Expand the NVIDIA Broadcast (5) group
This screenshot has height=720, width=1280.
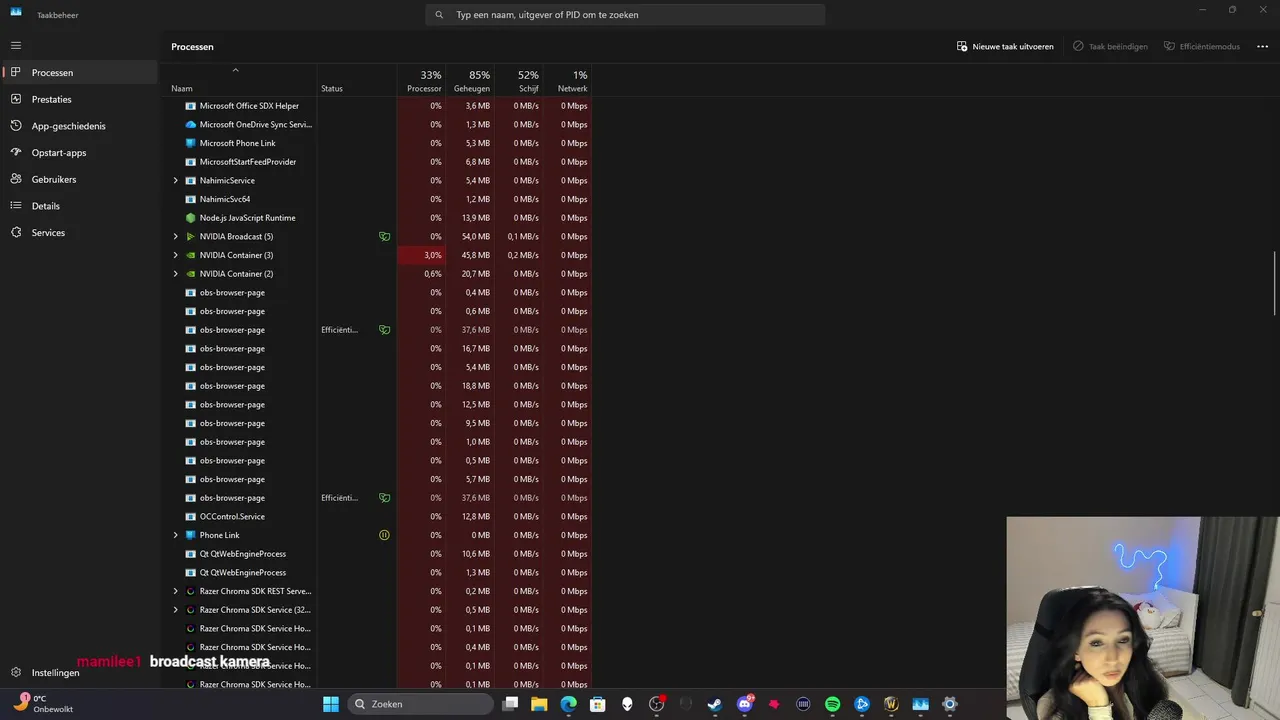(x=176, y=237)
